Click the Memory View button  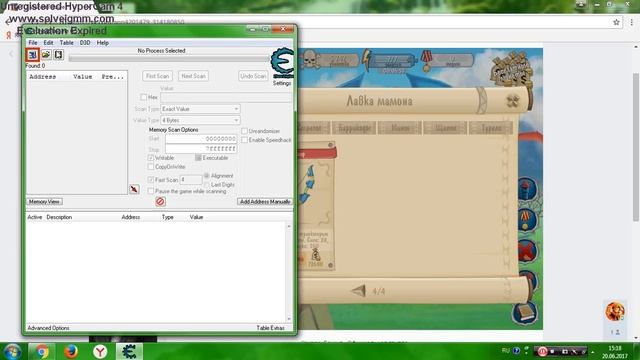pos(44,202)
